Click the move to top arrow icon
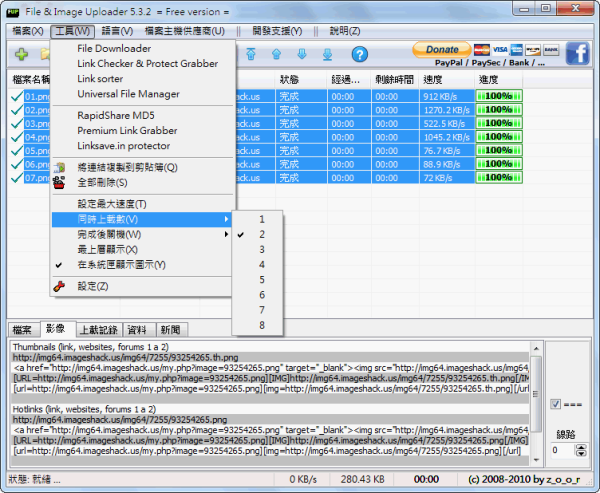The width and height of the screenshot is (600, 493). (251, 54)
